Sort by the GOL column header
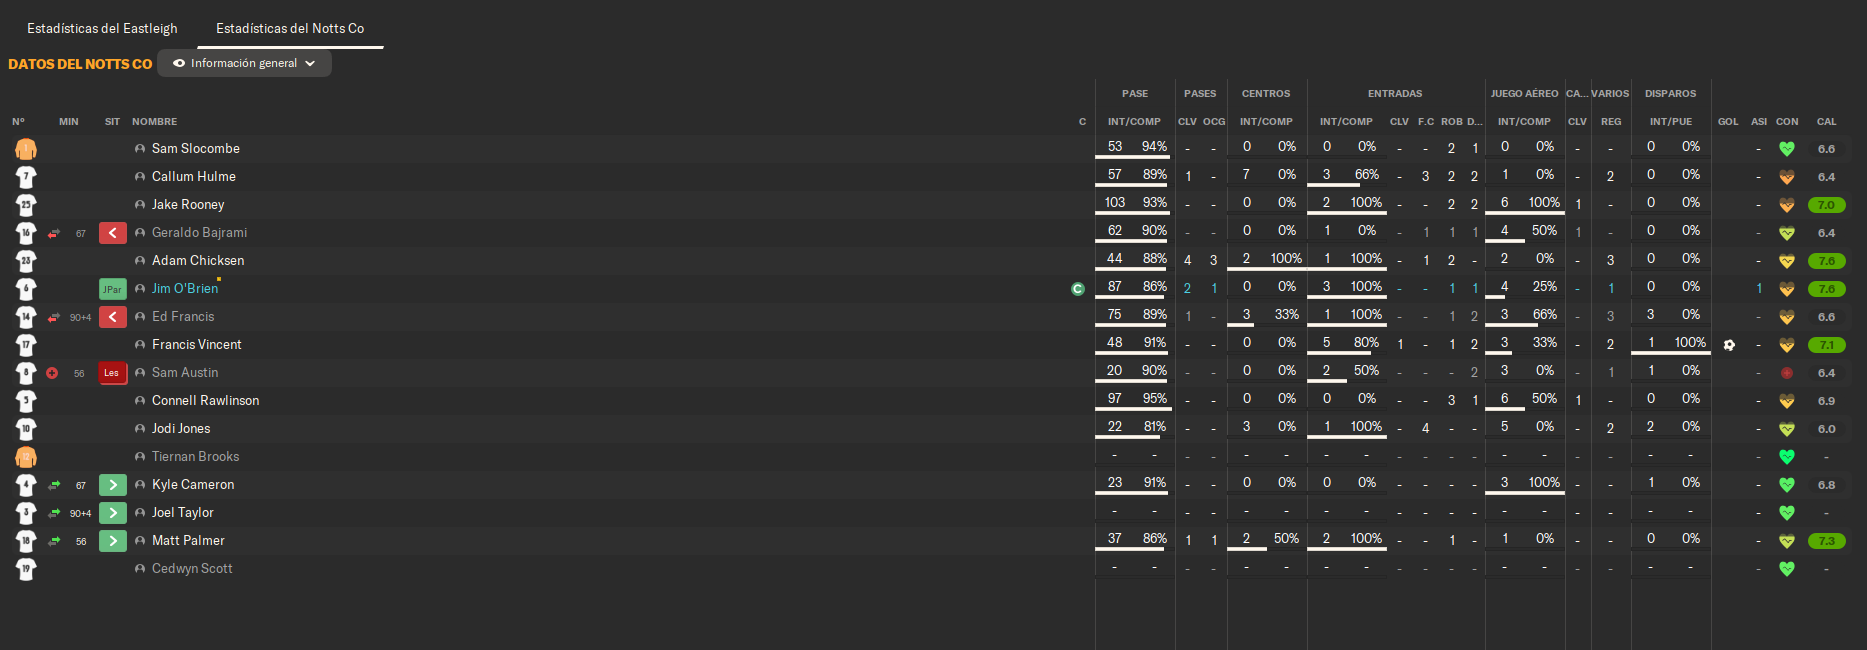This screenshot has width=1867, height=650. 1728,121
